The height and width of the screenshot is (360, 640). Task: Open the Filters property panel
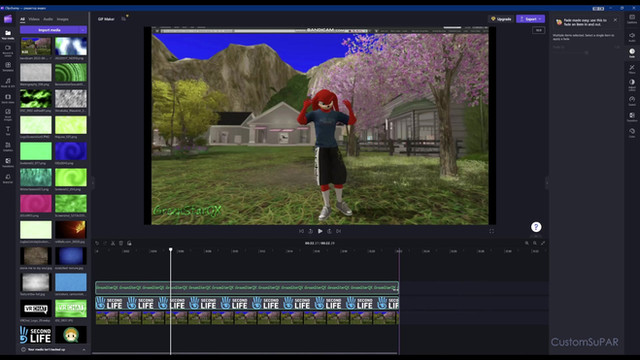tap(632, 69)
